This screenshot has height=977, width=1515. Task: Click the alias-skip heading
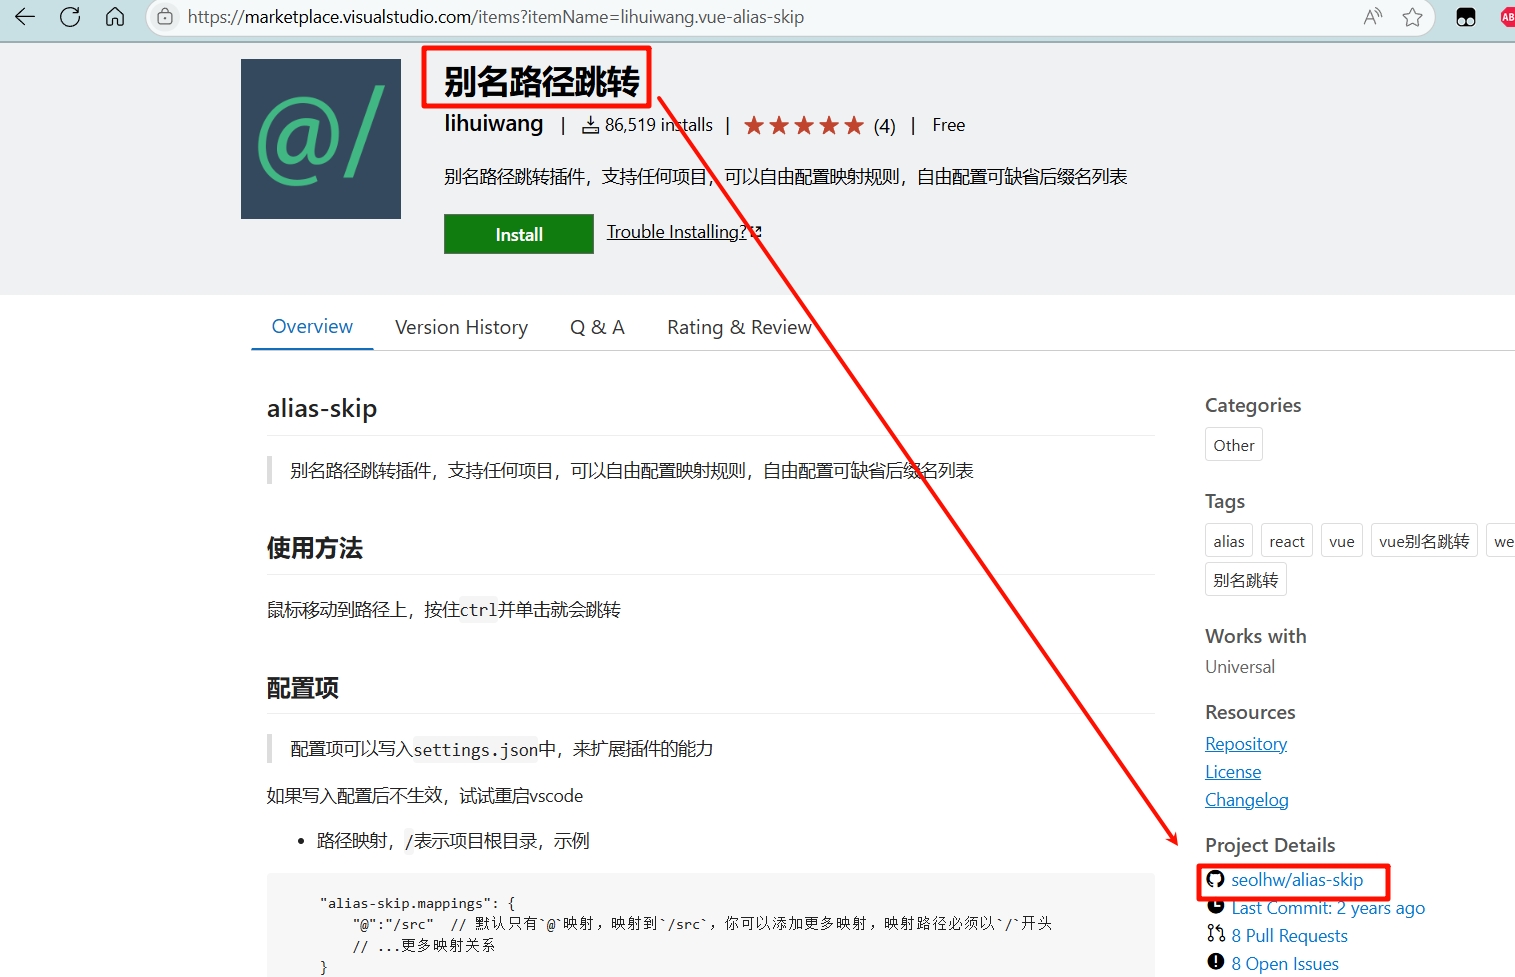[322, 408]
